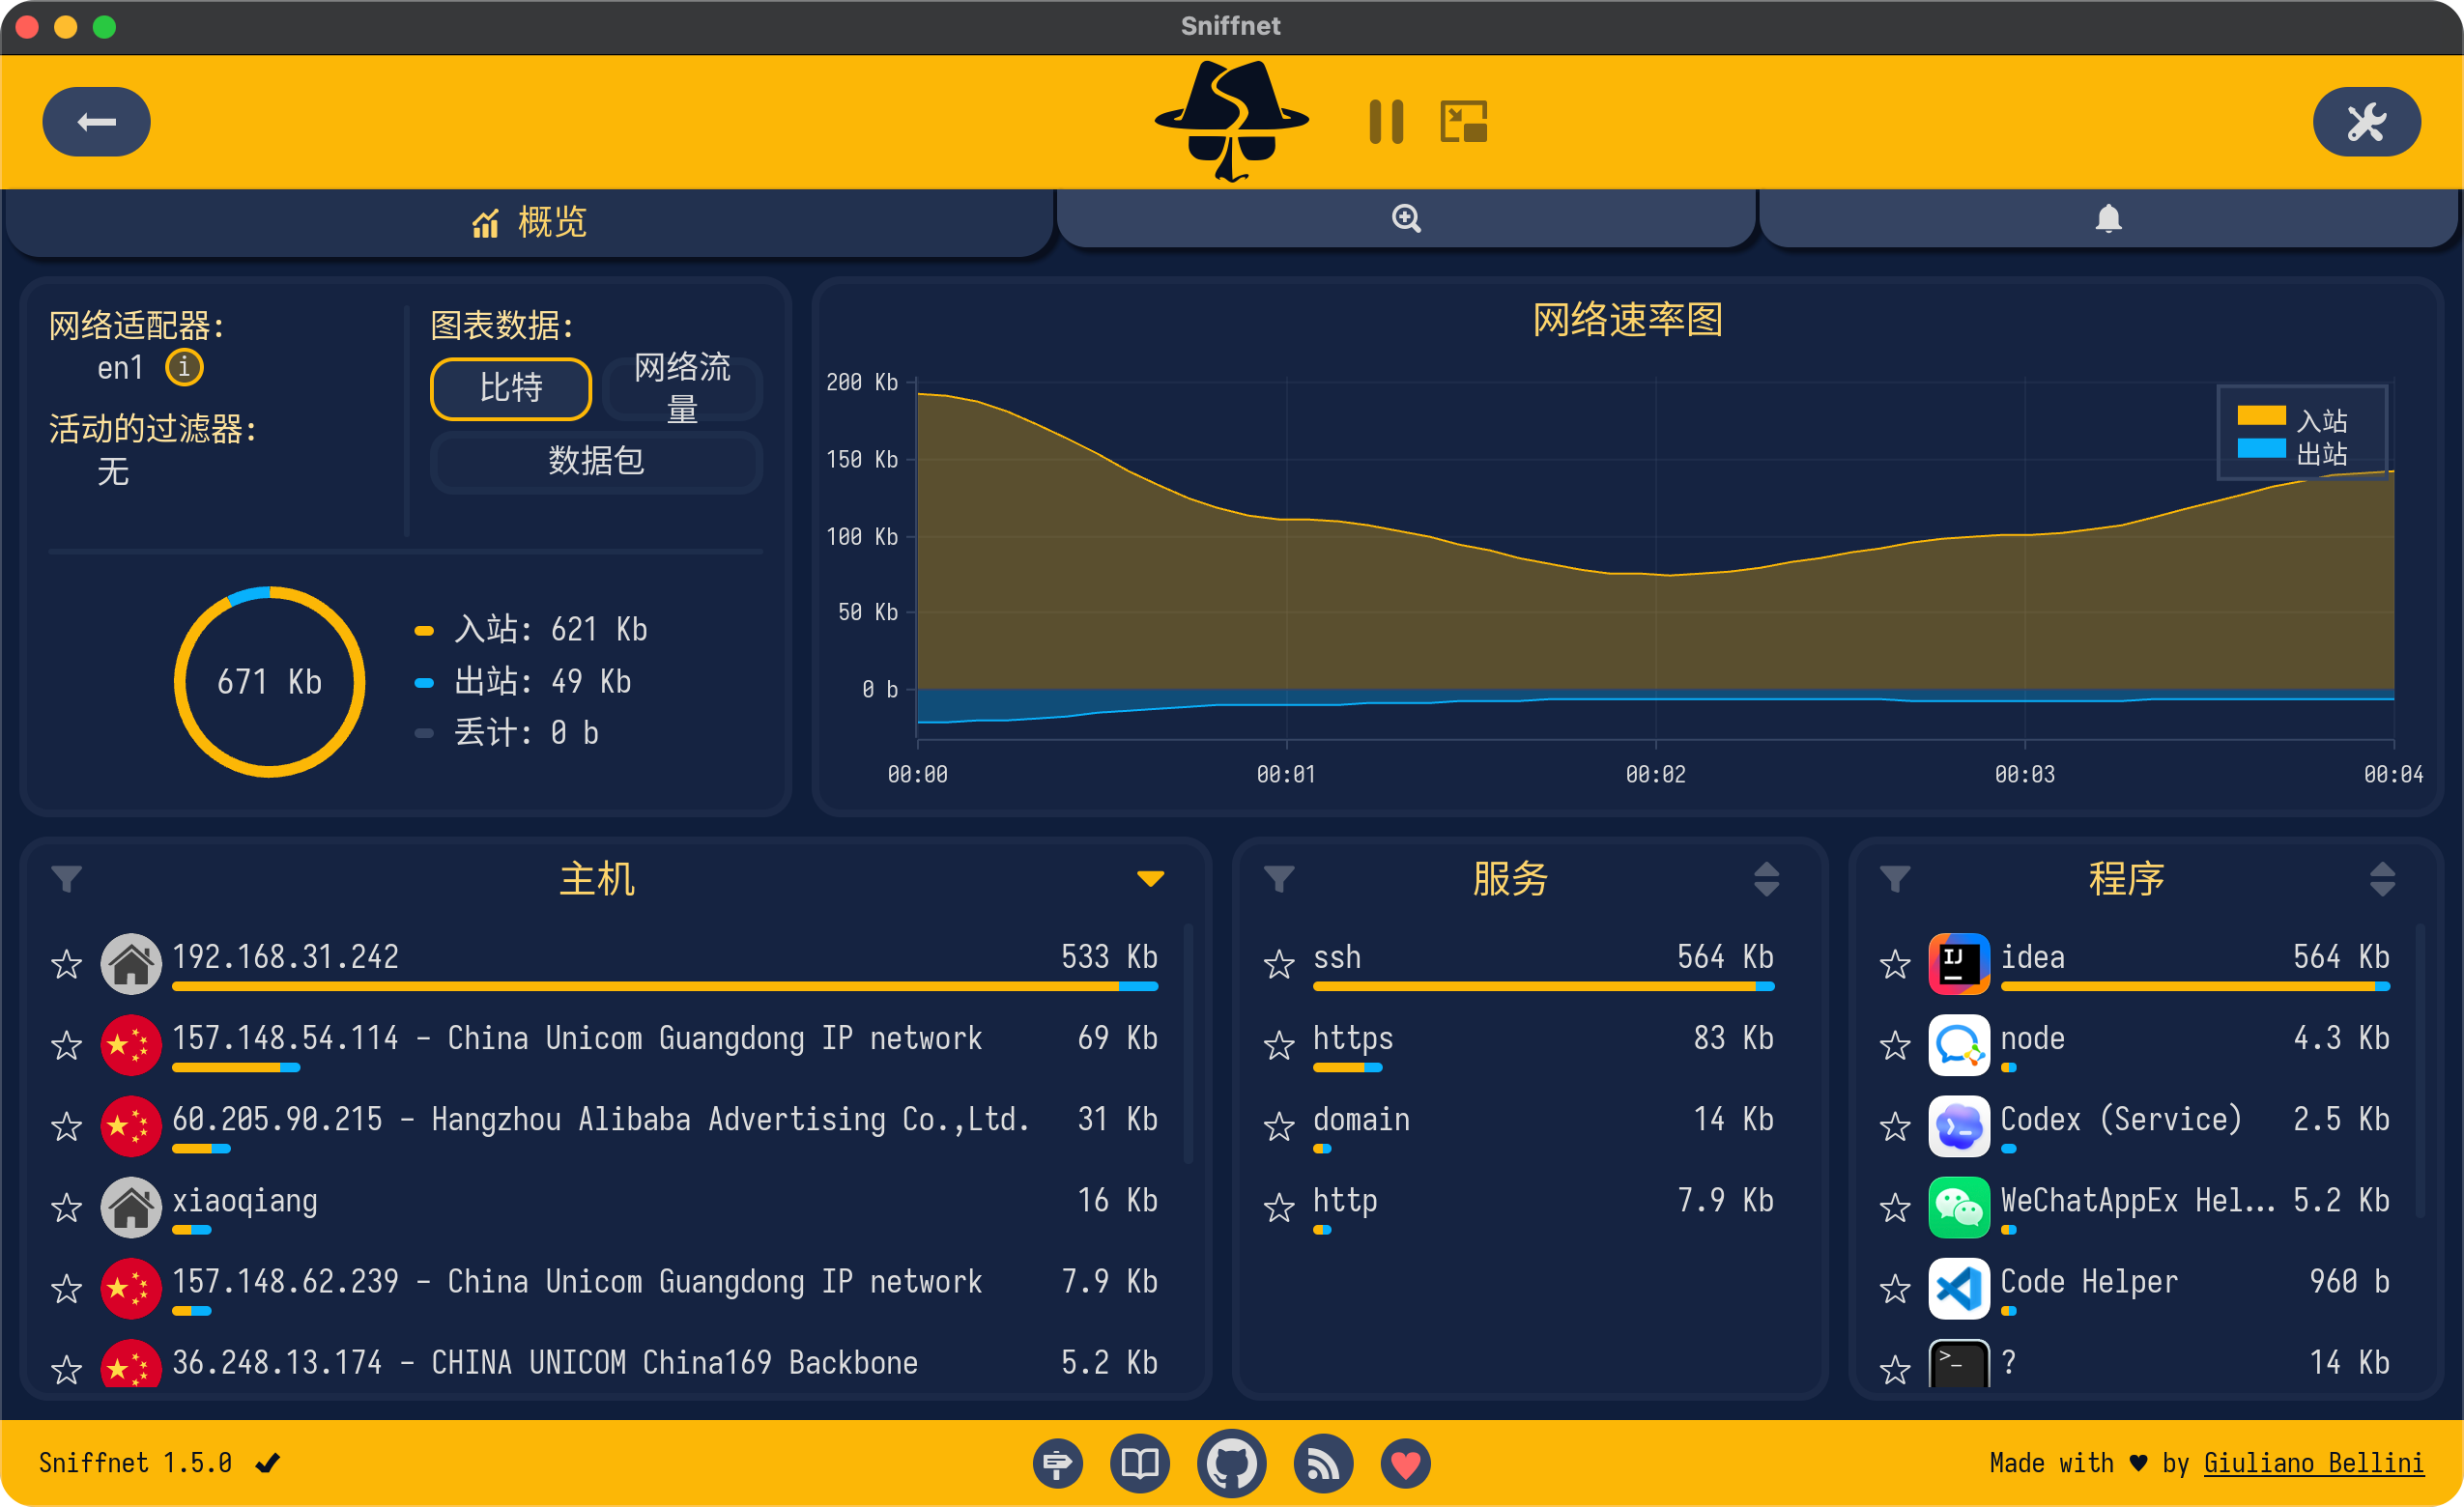Click the filter icon in 服务 panel
Viewport: 2464px width, 1507px height.
click(x=1279, y=879)
